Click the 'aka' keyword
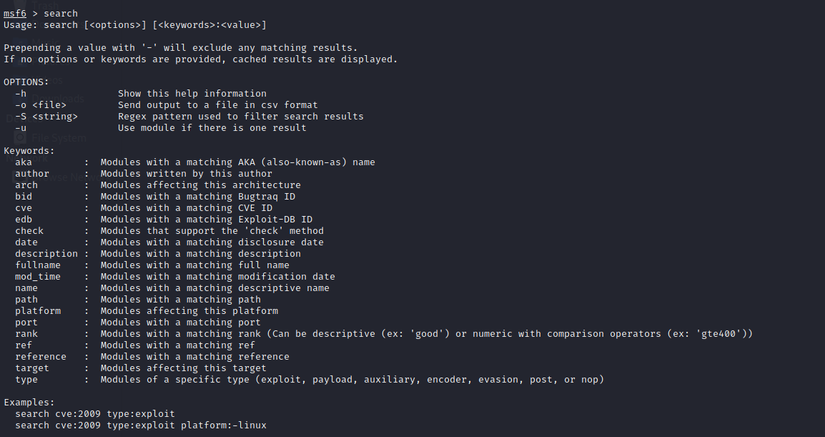Screen dimensions: 825x437 tap(24, 162)
